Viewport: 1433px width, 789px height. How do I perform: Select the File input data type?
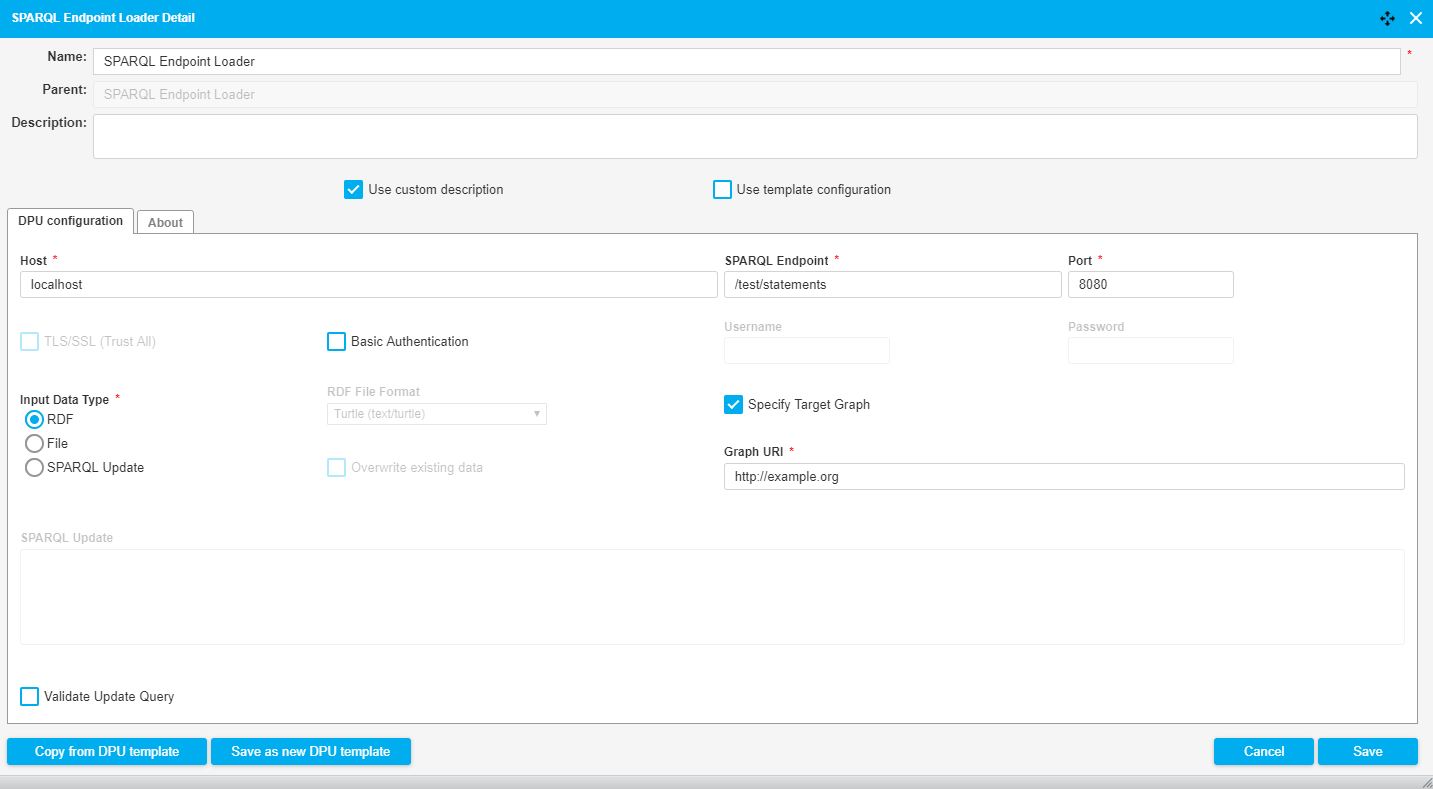click(35, 443)
